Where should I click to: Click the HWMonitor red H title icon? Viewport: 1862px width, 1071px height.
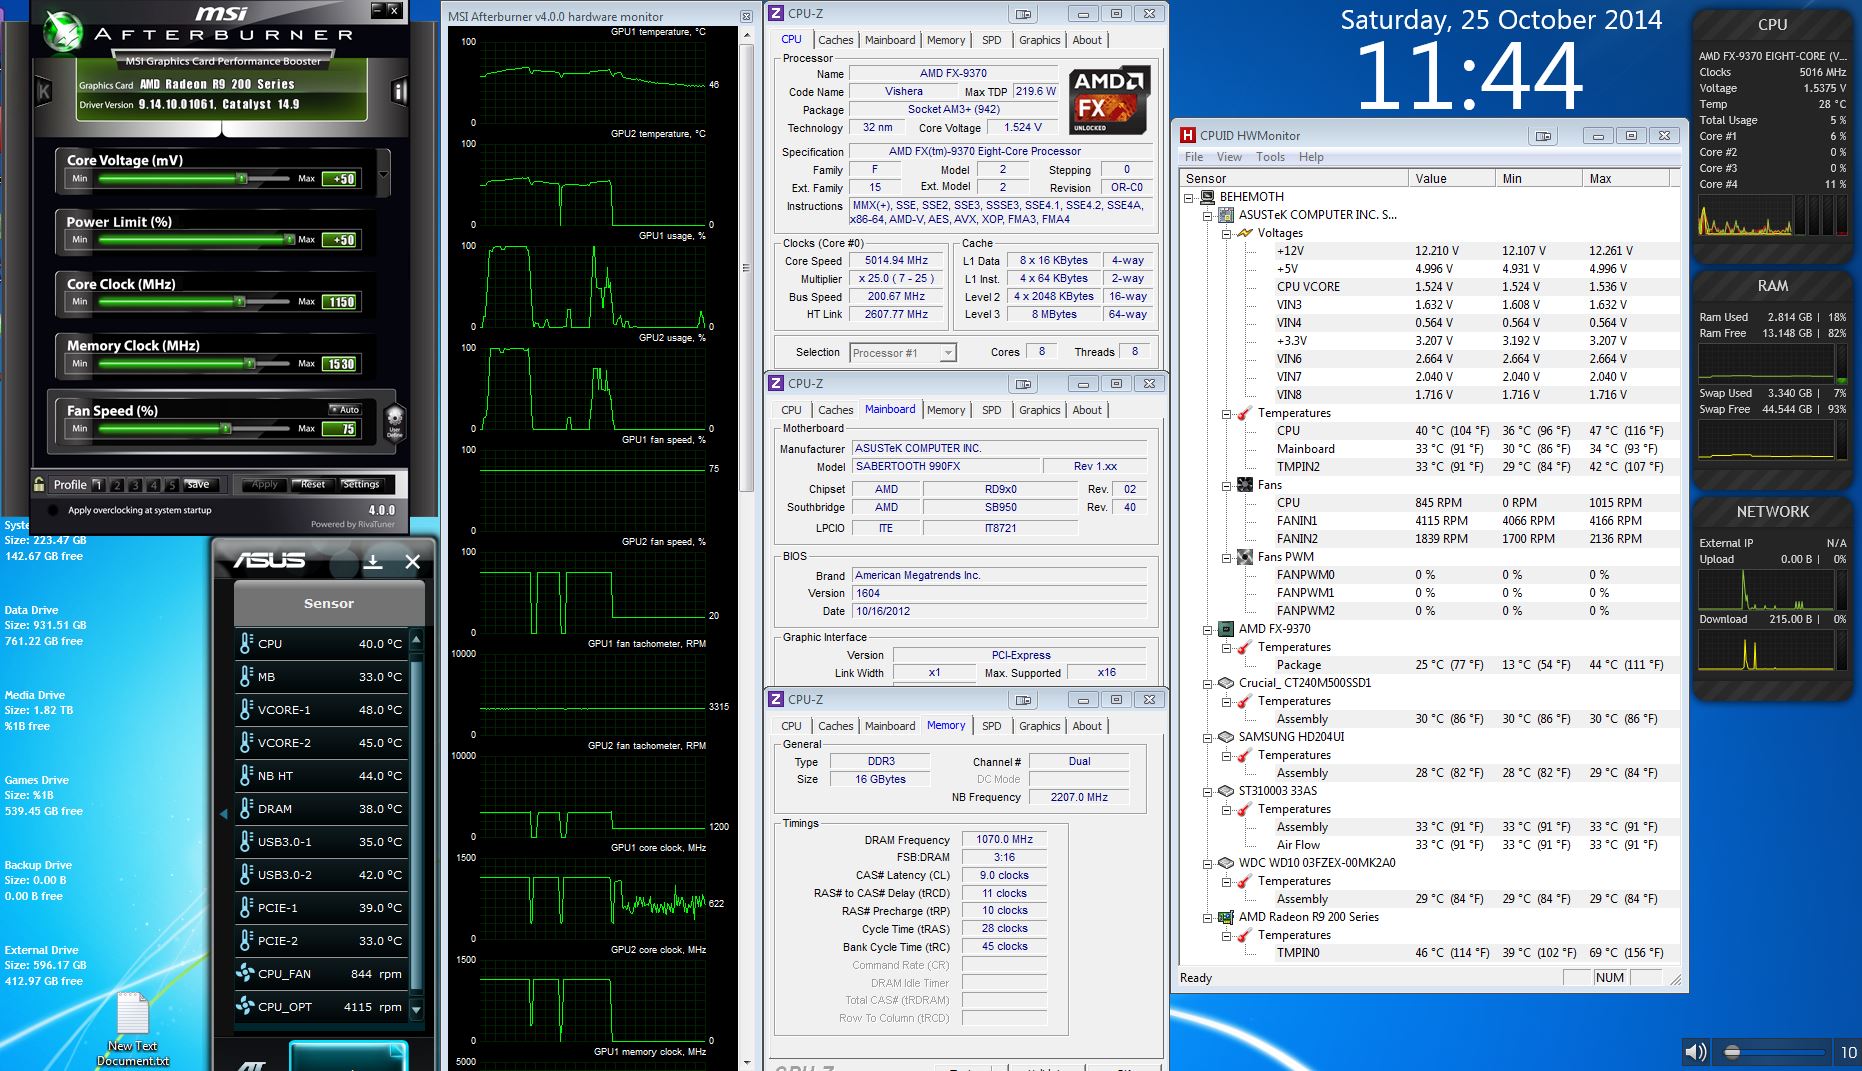1187,135
